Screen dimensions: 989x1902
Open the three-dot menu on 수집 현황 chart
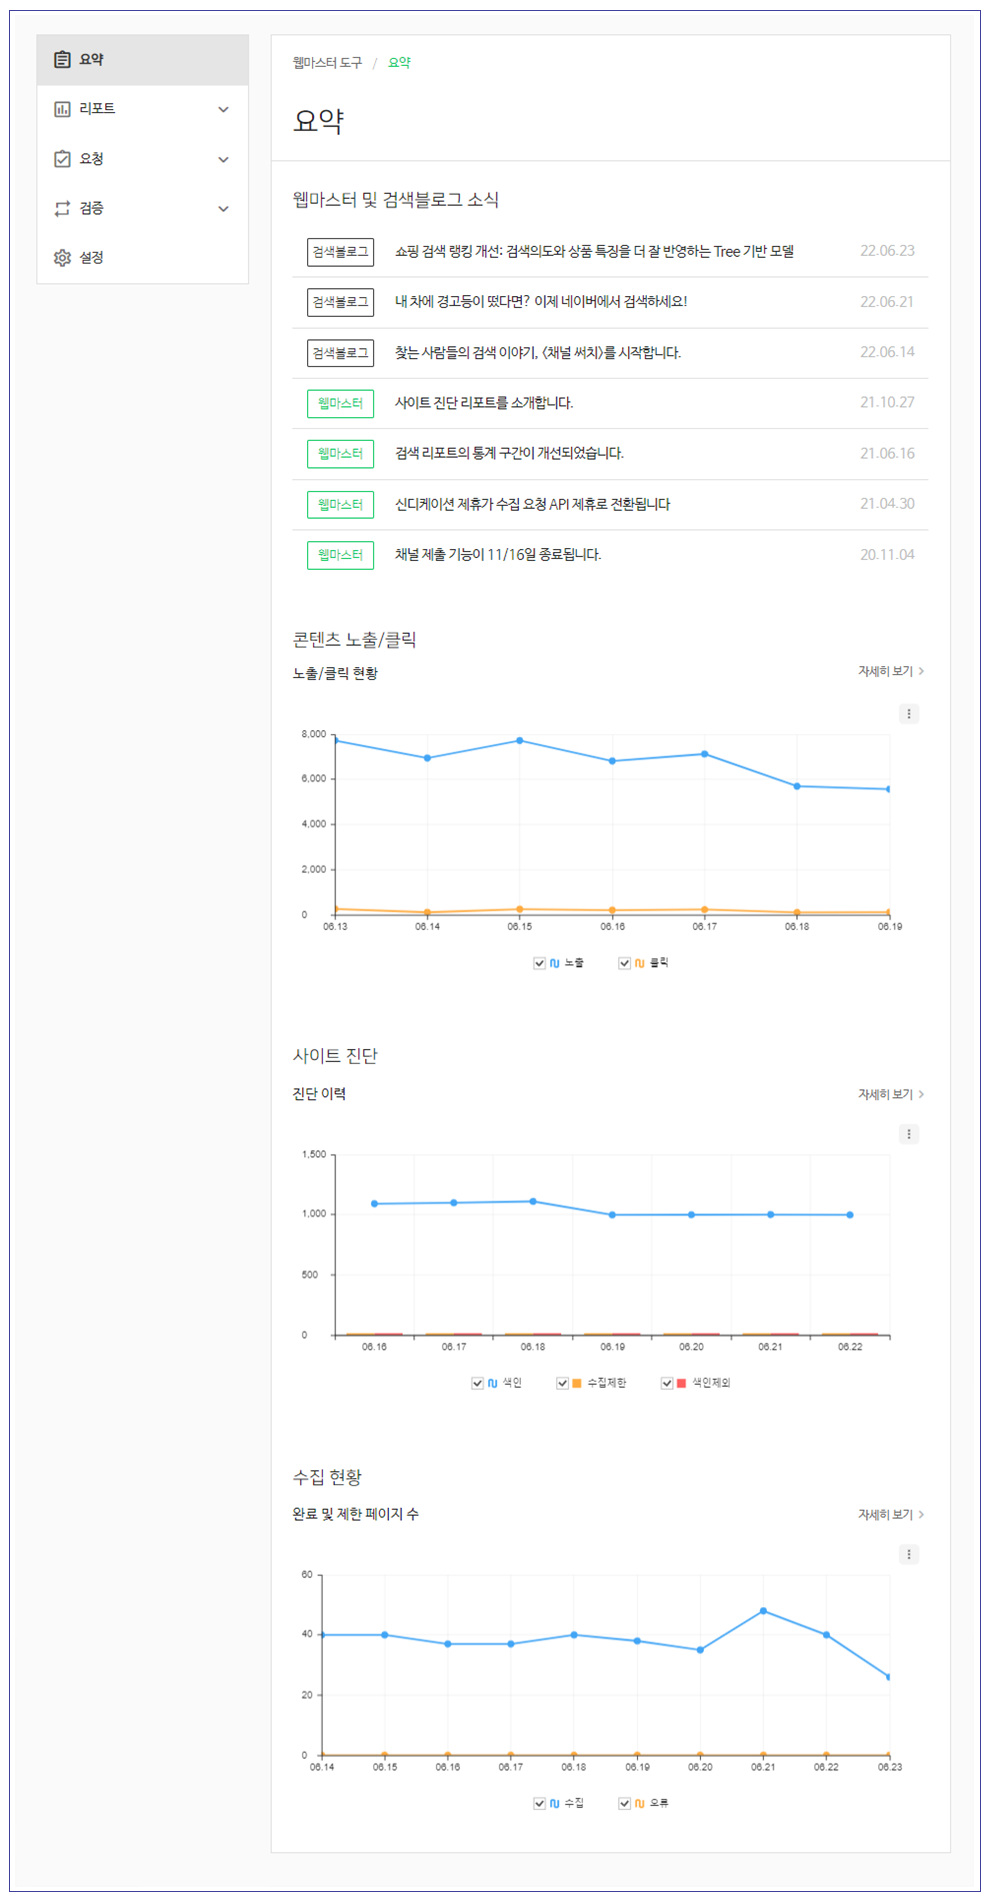point(908,1554)
